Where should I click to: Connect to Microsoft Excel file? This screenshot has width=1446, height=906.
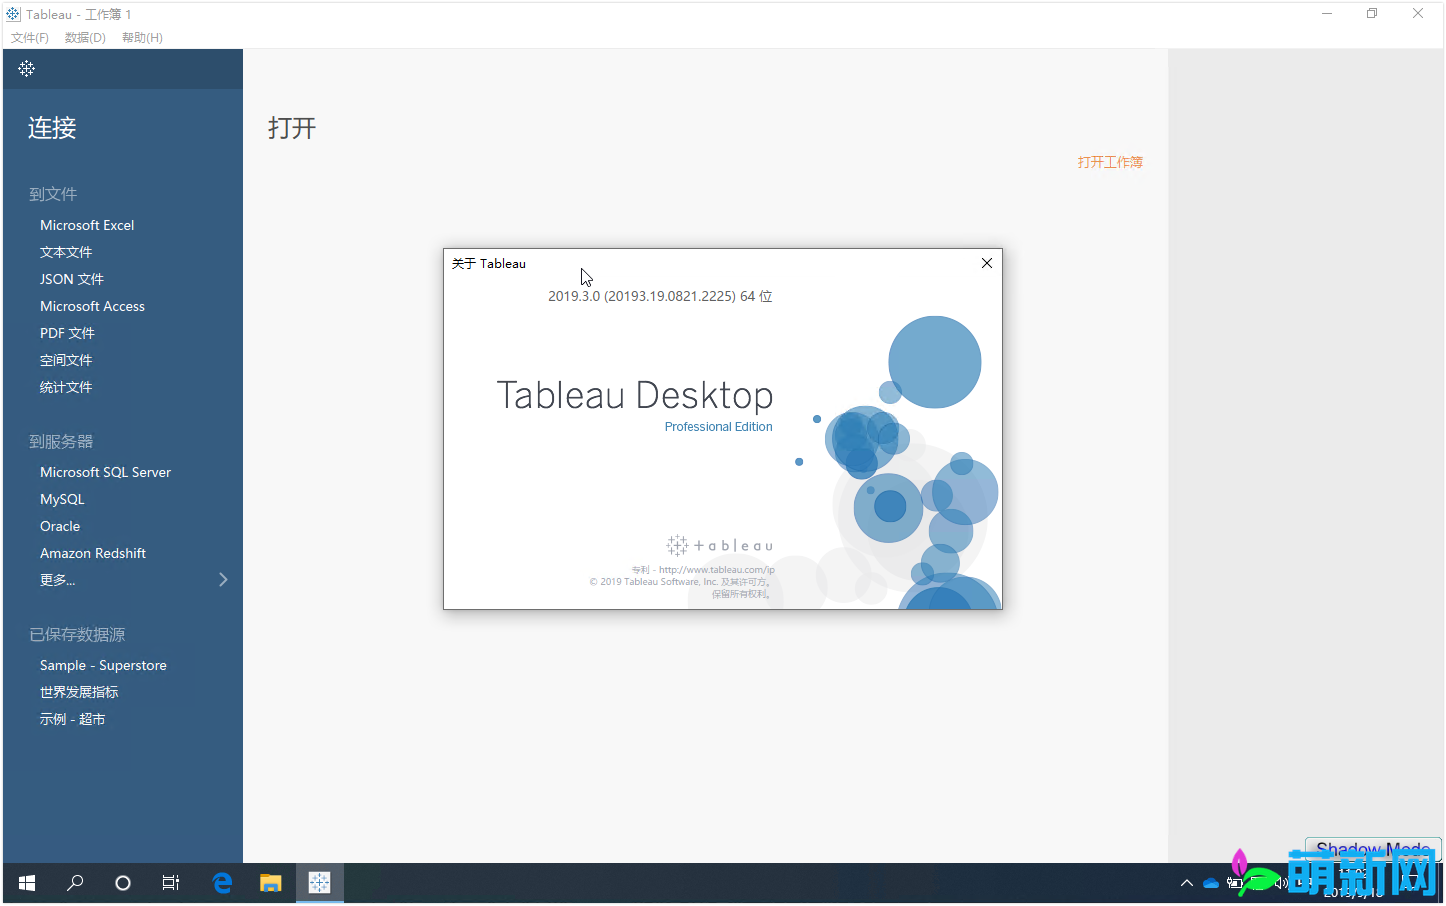point(87,225)
